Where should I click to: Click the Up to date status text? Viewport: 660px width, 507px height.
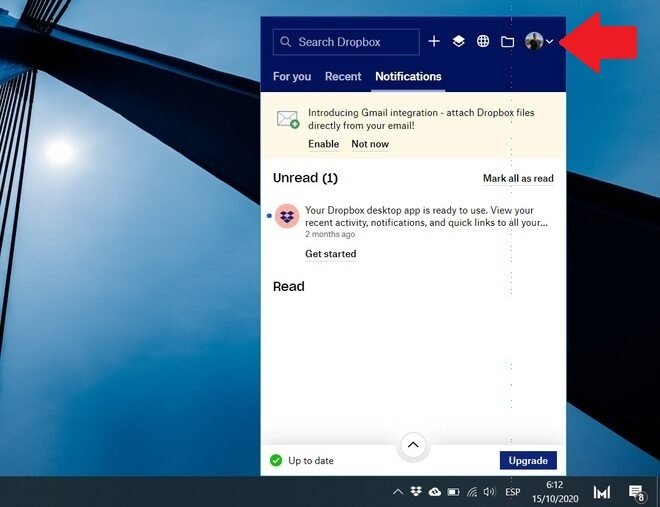pos(311,461)
